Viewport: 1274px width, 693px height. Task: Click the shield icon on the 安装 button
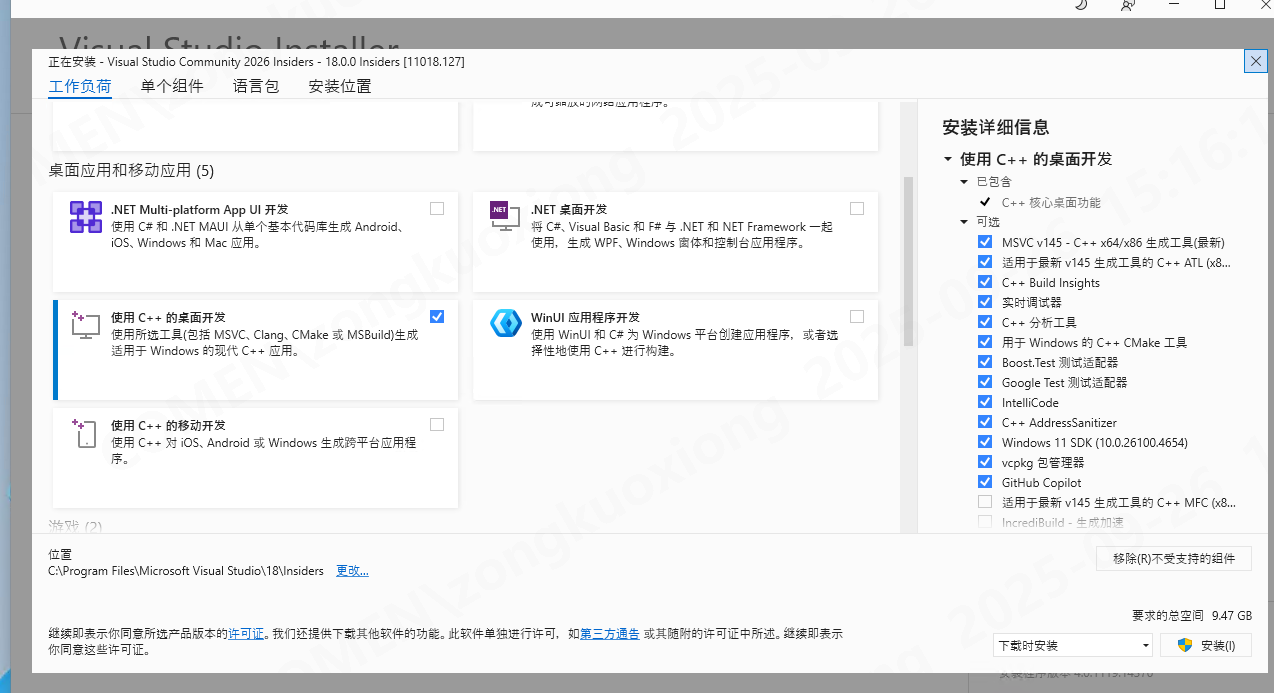[x=1185, y=645]
